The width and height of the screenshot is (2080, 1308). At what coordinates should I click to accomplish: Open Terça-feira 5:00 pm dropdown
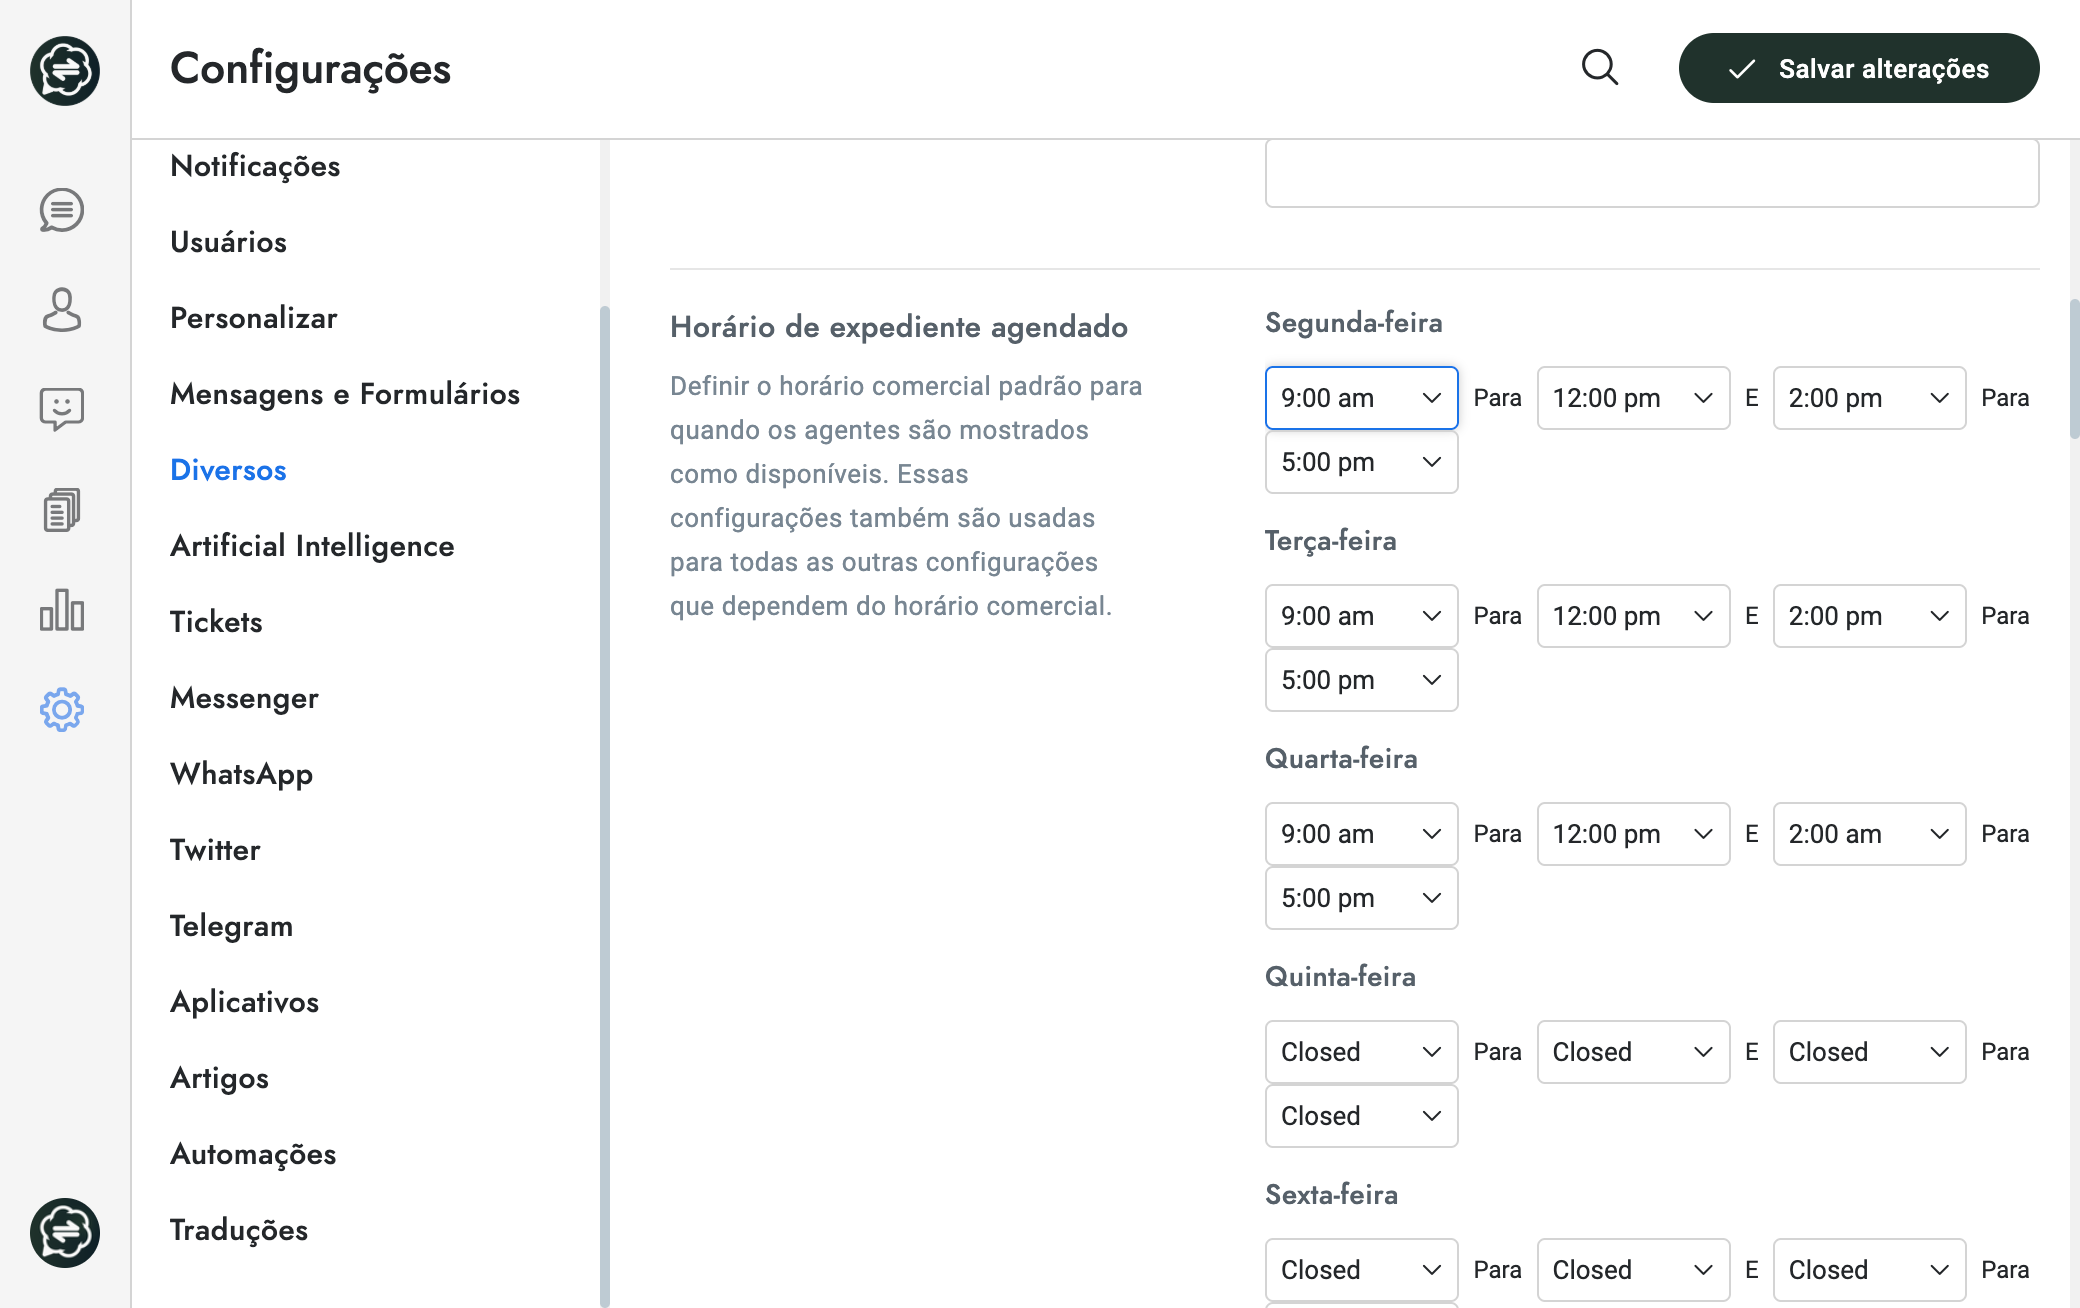pyautogui.click(x=1361, y=680)
